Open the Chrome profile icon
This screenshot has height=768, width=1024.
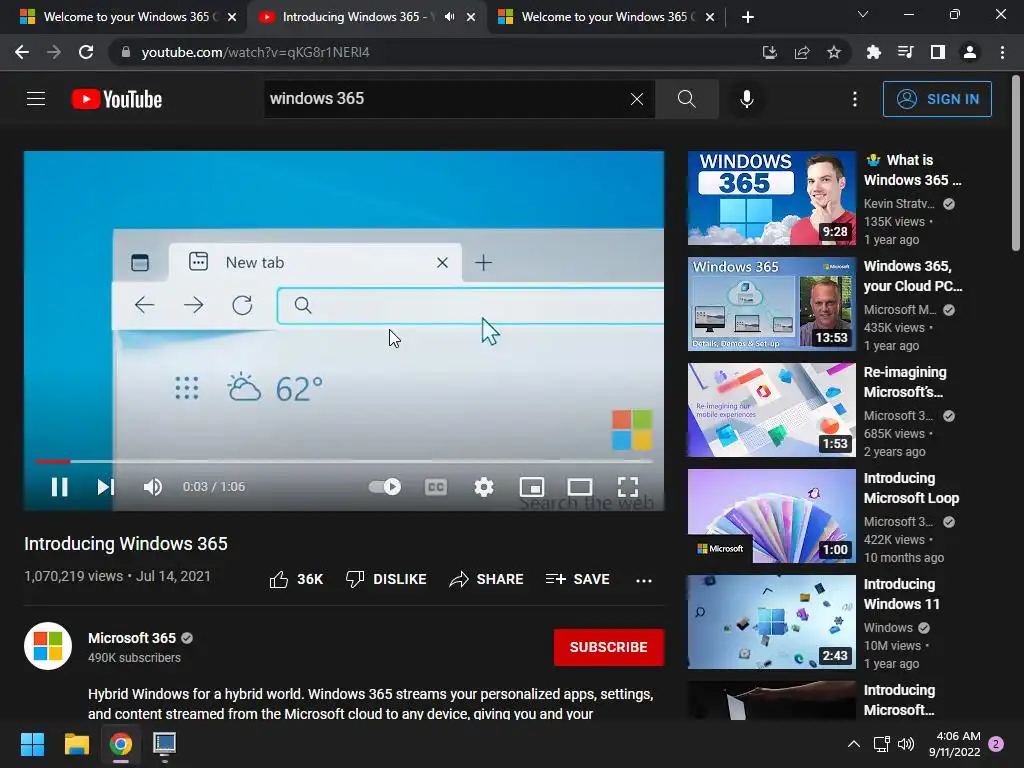pos(970,52)
